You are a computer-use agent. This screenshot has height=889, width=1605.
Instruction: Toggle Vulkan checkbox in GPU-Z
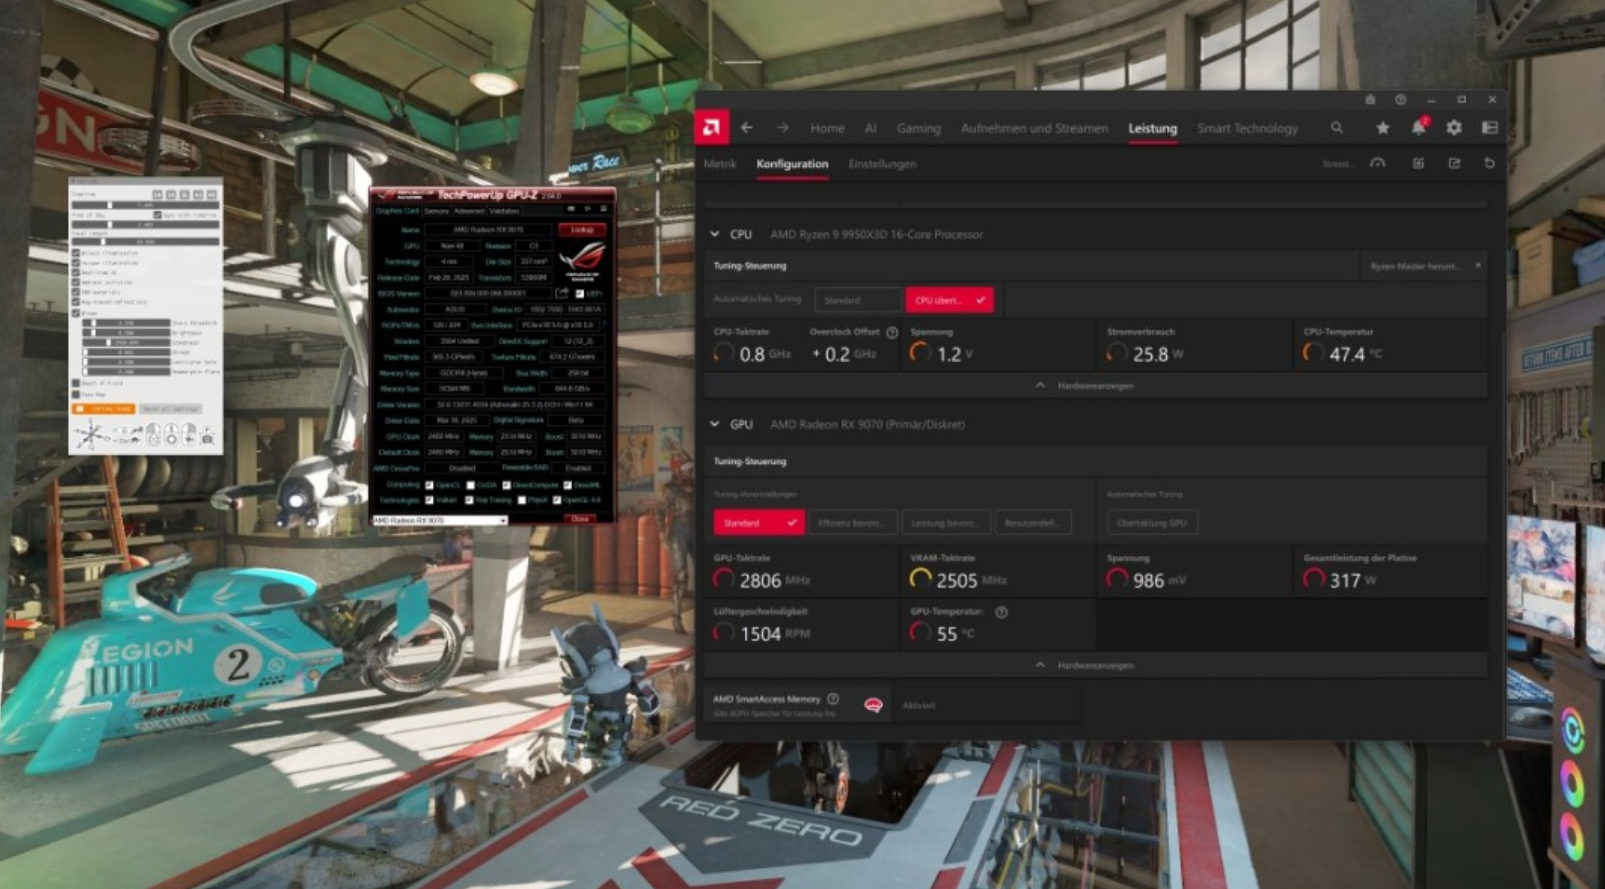coord(429,500)
